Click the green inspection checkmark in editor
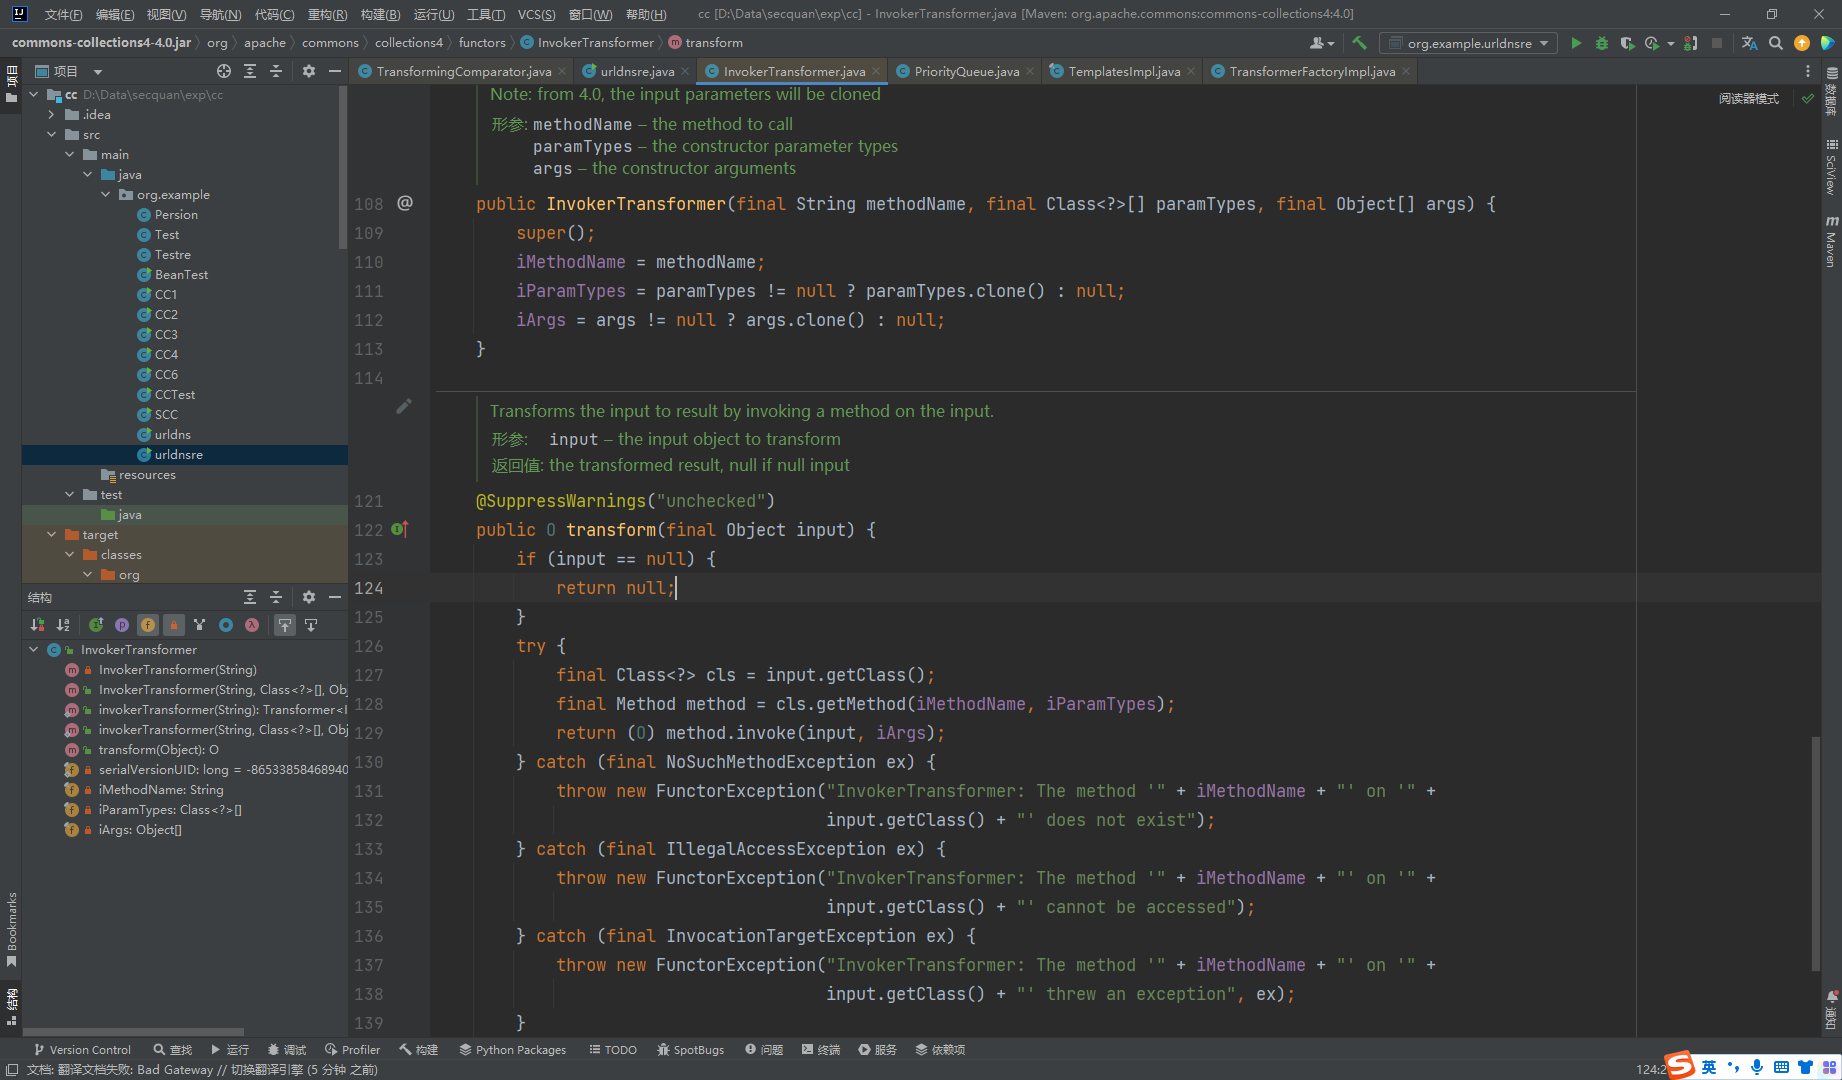The image size is (1842, 1080). tap(1807, 98)
